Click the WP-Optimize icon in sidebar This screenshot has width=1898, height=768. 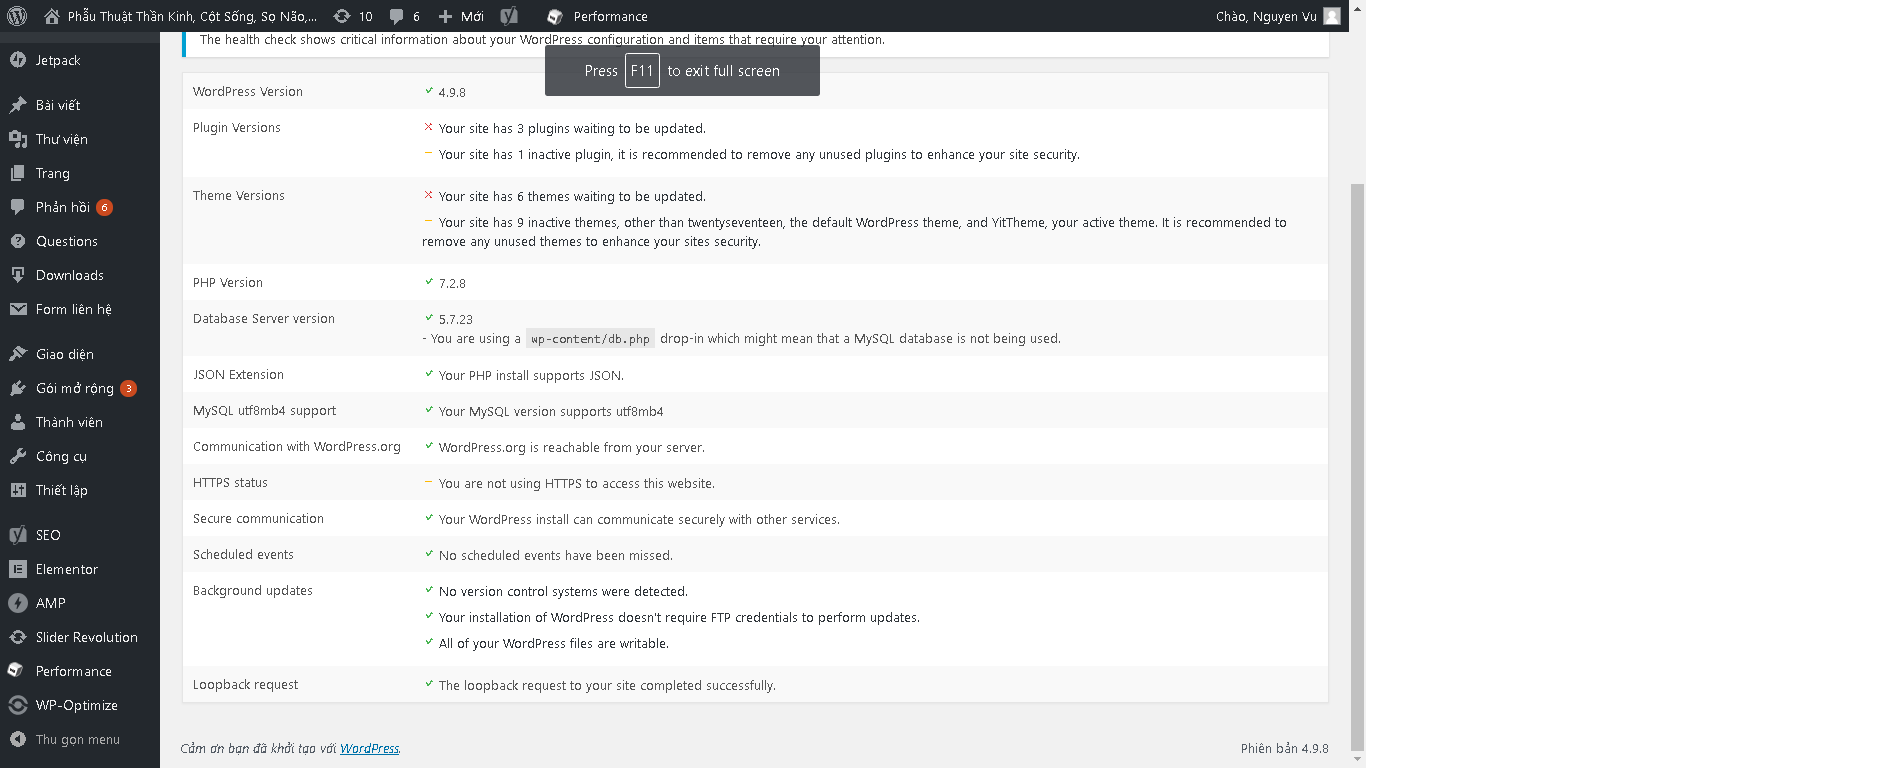(x=18, y=705)
